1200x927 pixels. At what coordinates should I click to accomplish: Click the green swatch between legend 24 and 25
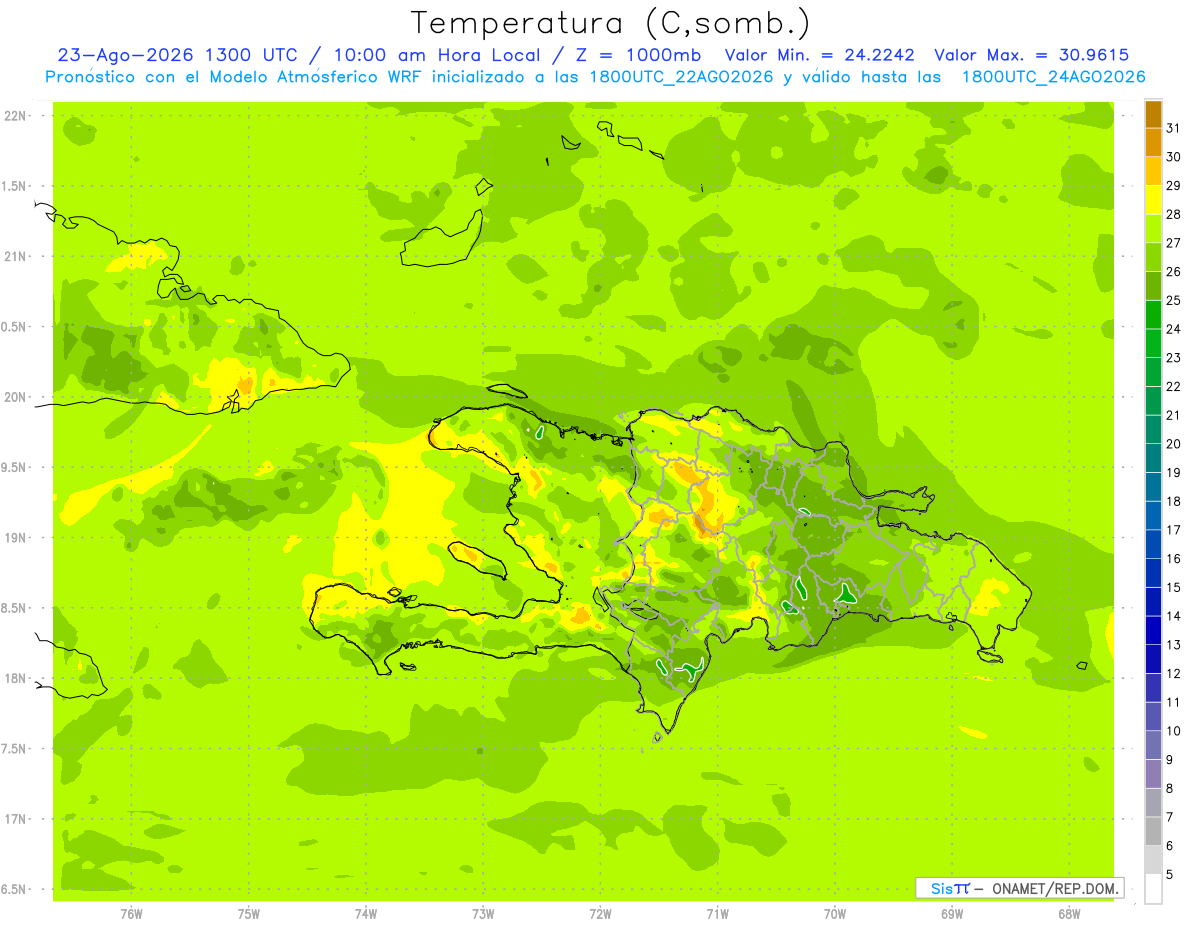pyautogui.click(x=1153, y=314)
